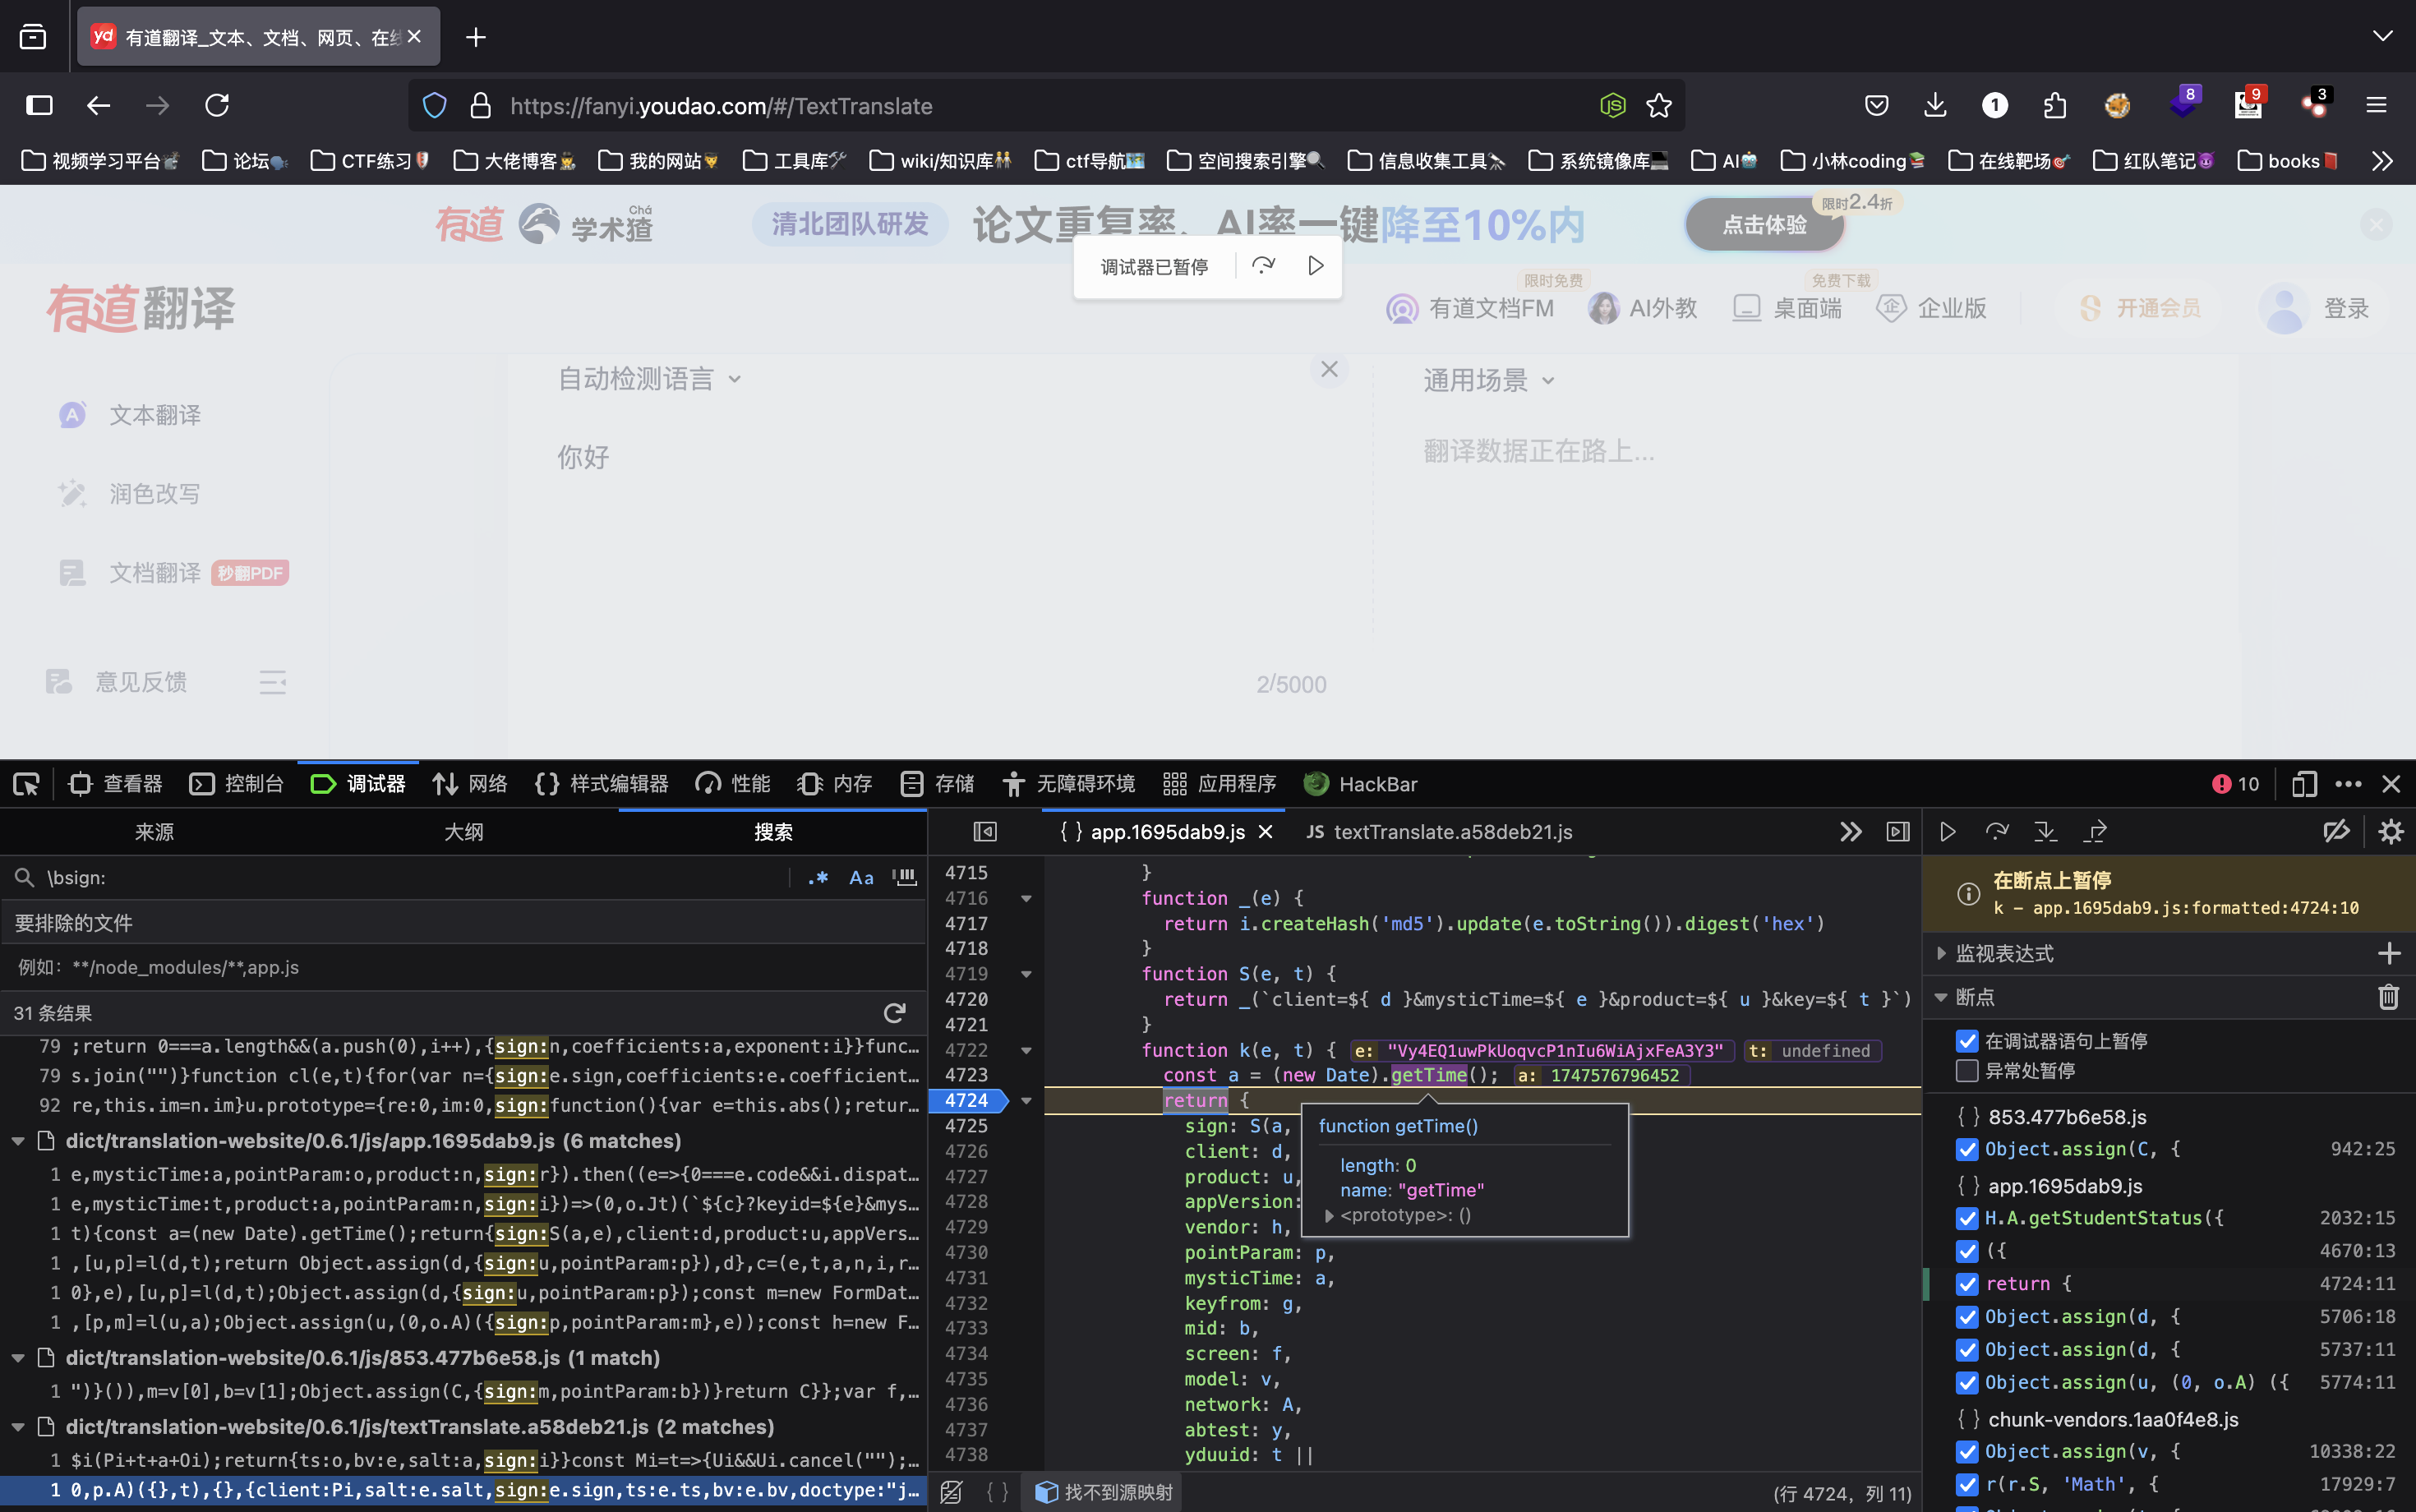
Task: Click the Step Over debugger icon
Action: (x=1996, y=832)
